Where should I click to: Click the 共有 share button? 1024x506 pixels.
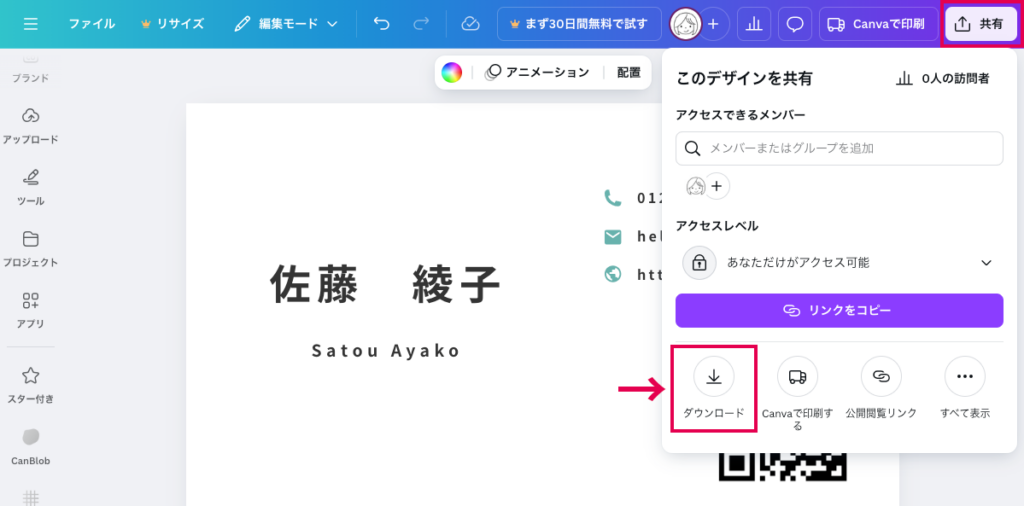(980, 24)
